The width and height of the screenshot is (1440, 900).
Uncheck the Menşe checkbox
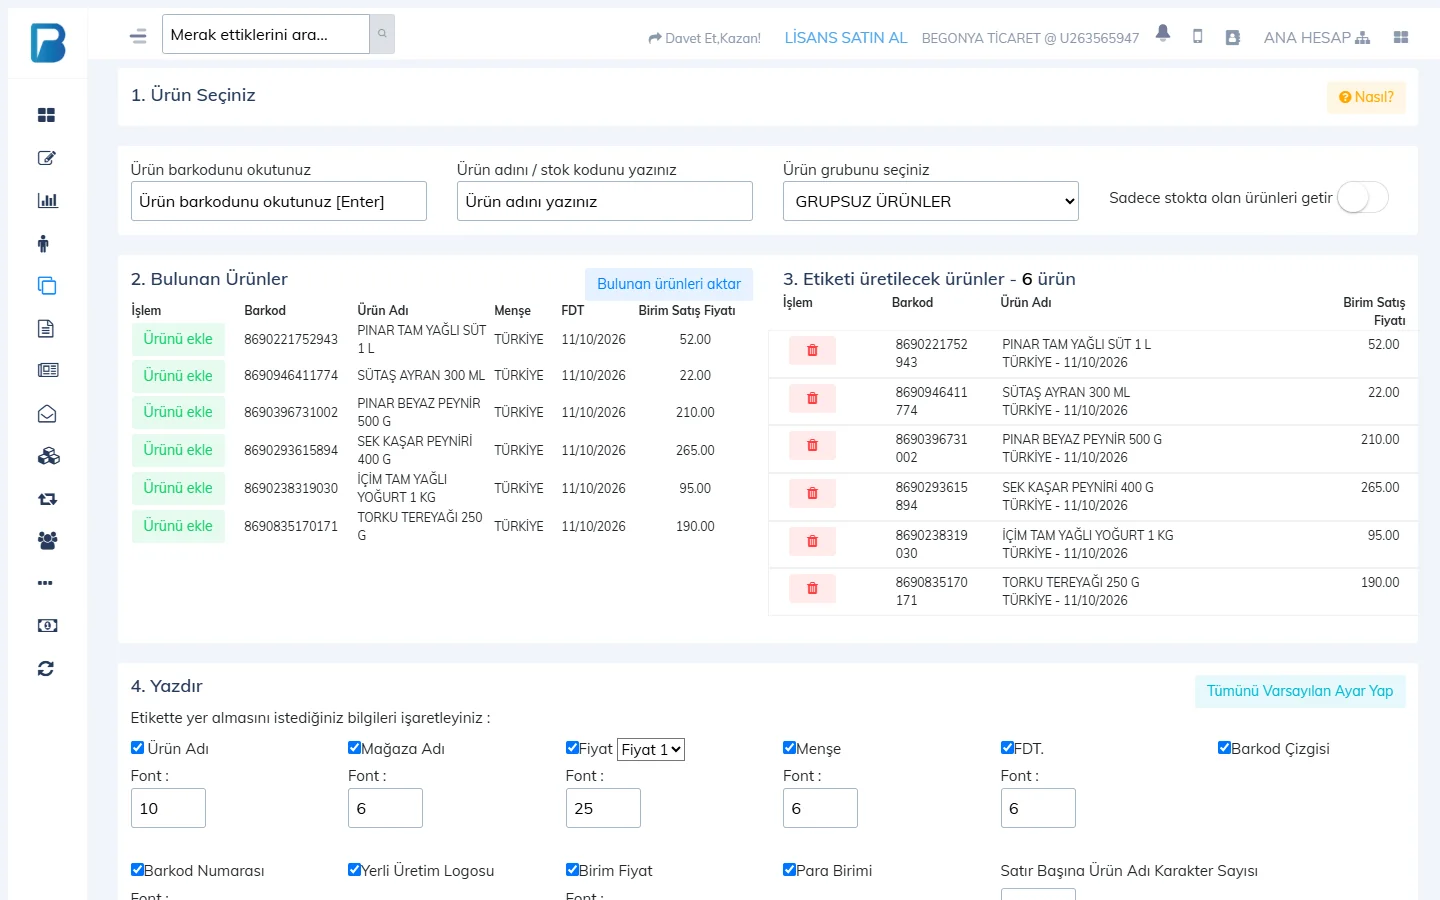(x=789, y=747)
